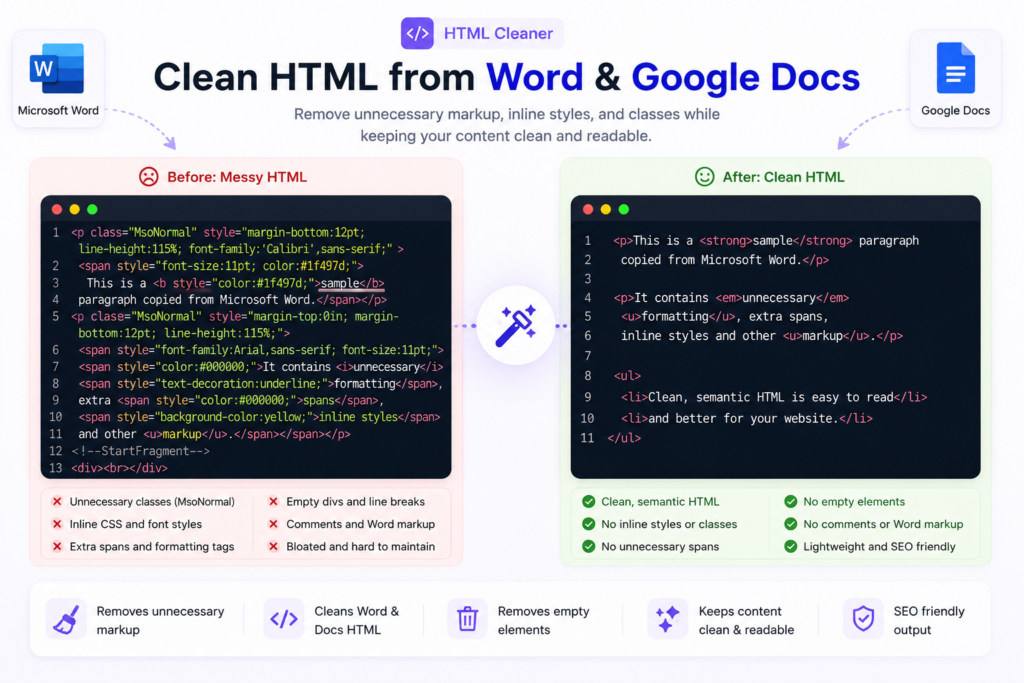Click the After: Clean HTML heading
This screenshot has width=1024, height=683.
(783, 177)
